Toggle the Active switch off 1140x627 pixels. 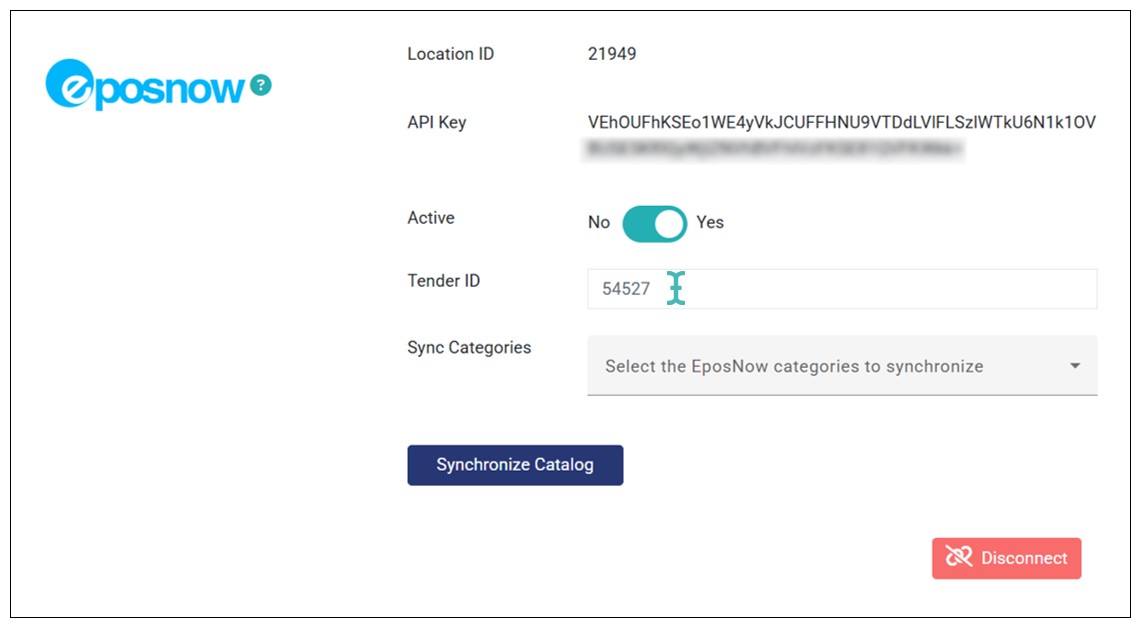654,223
